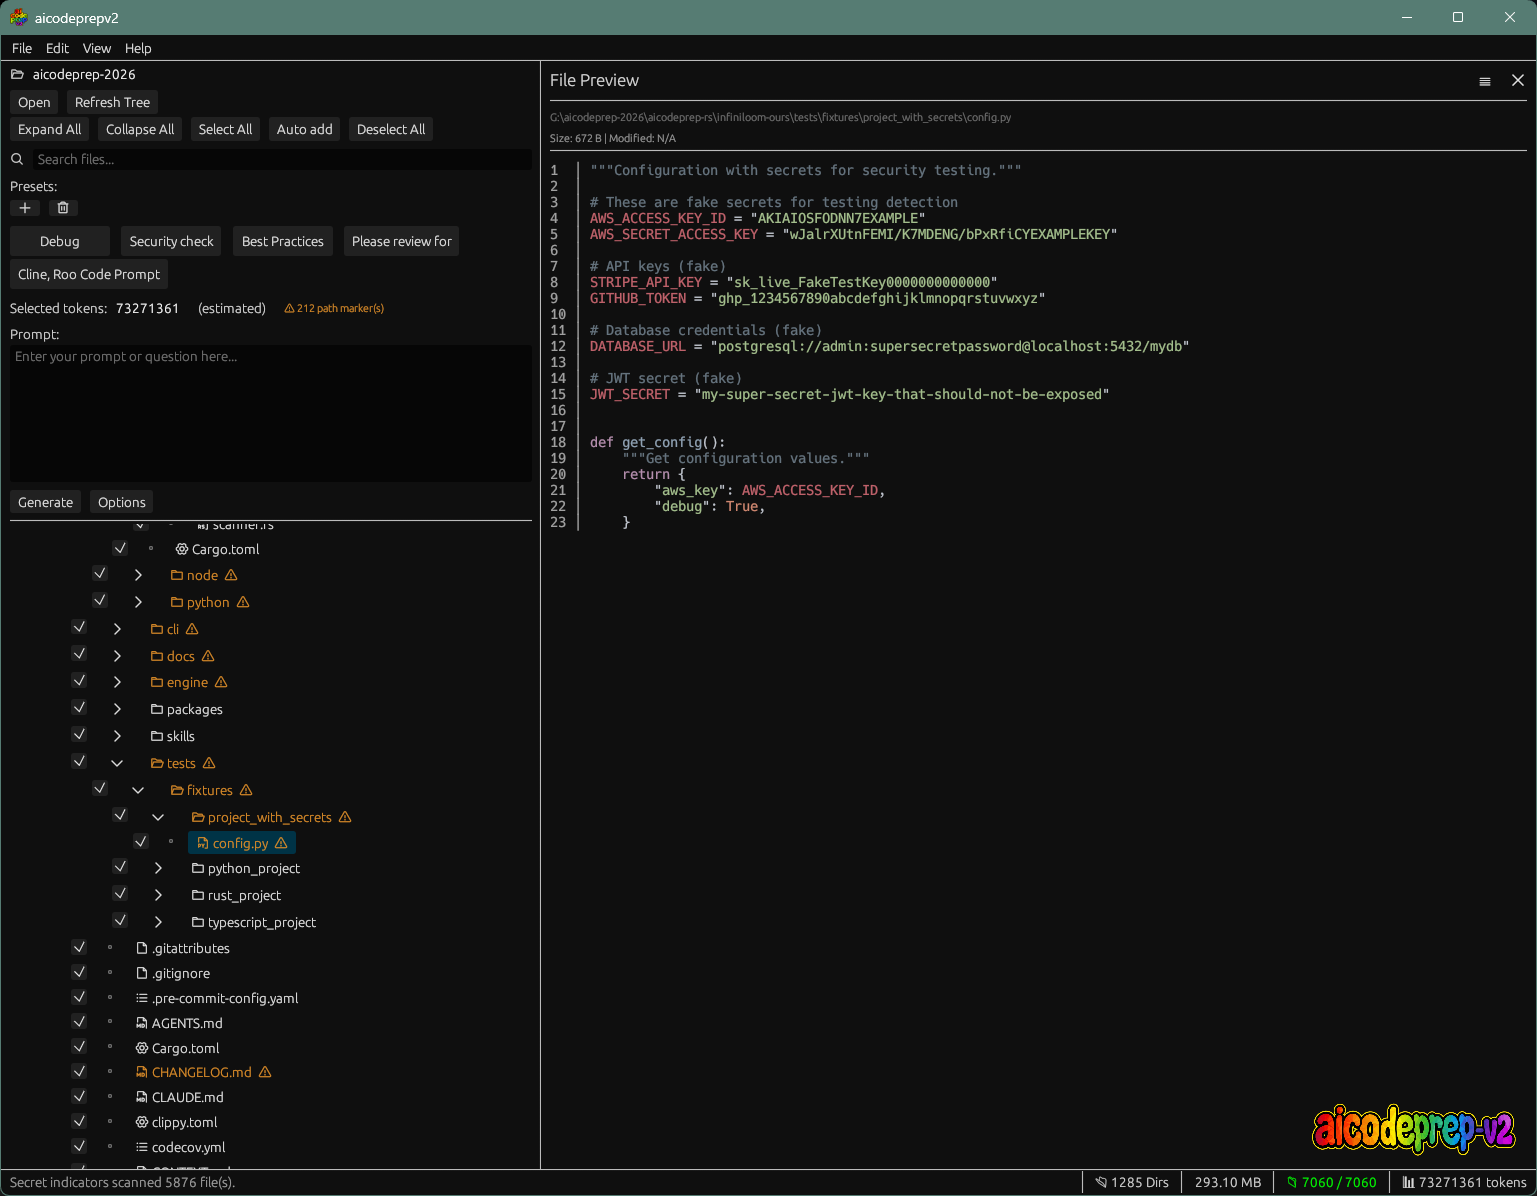The height and width of the screenshot is (1196, 1537).
Task: Toggle the packages folder checkbox
Action: 79,707
